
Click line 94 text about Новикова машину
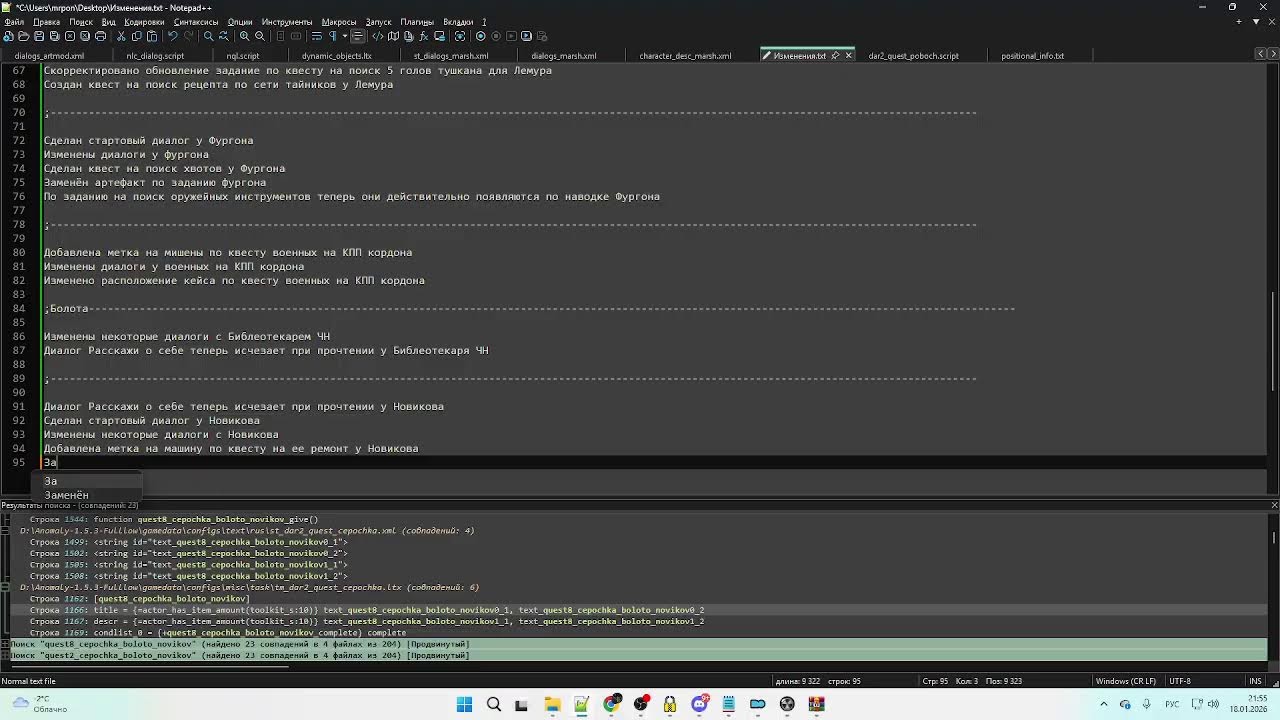click(x=231, y=449)
